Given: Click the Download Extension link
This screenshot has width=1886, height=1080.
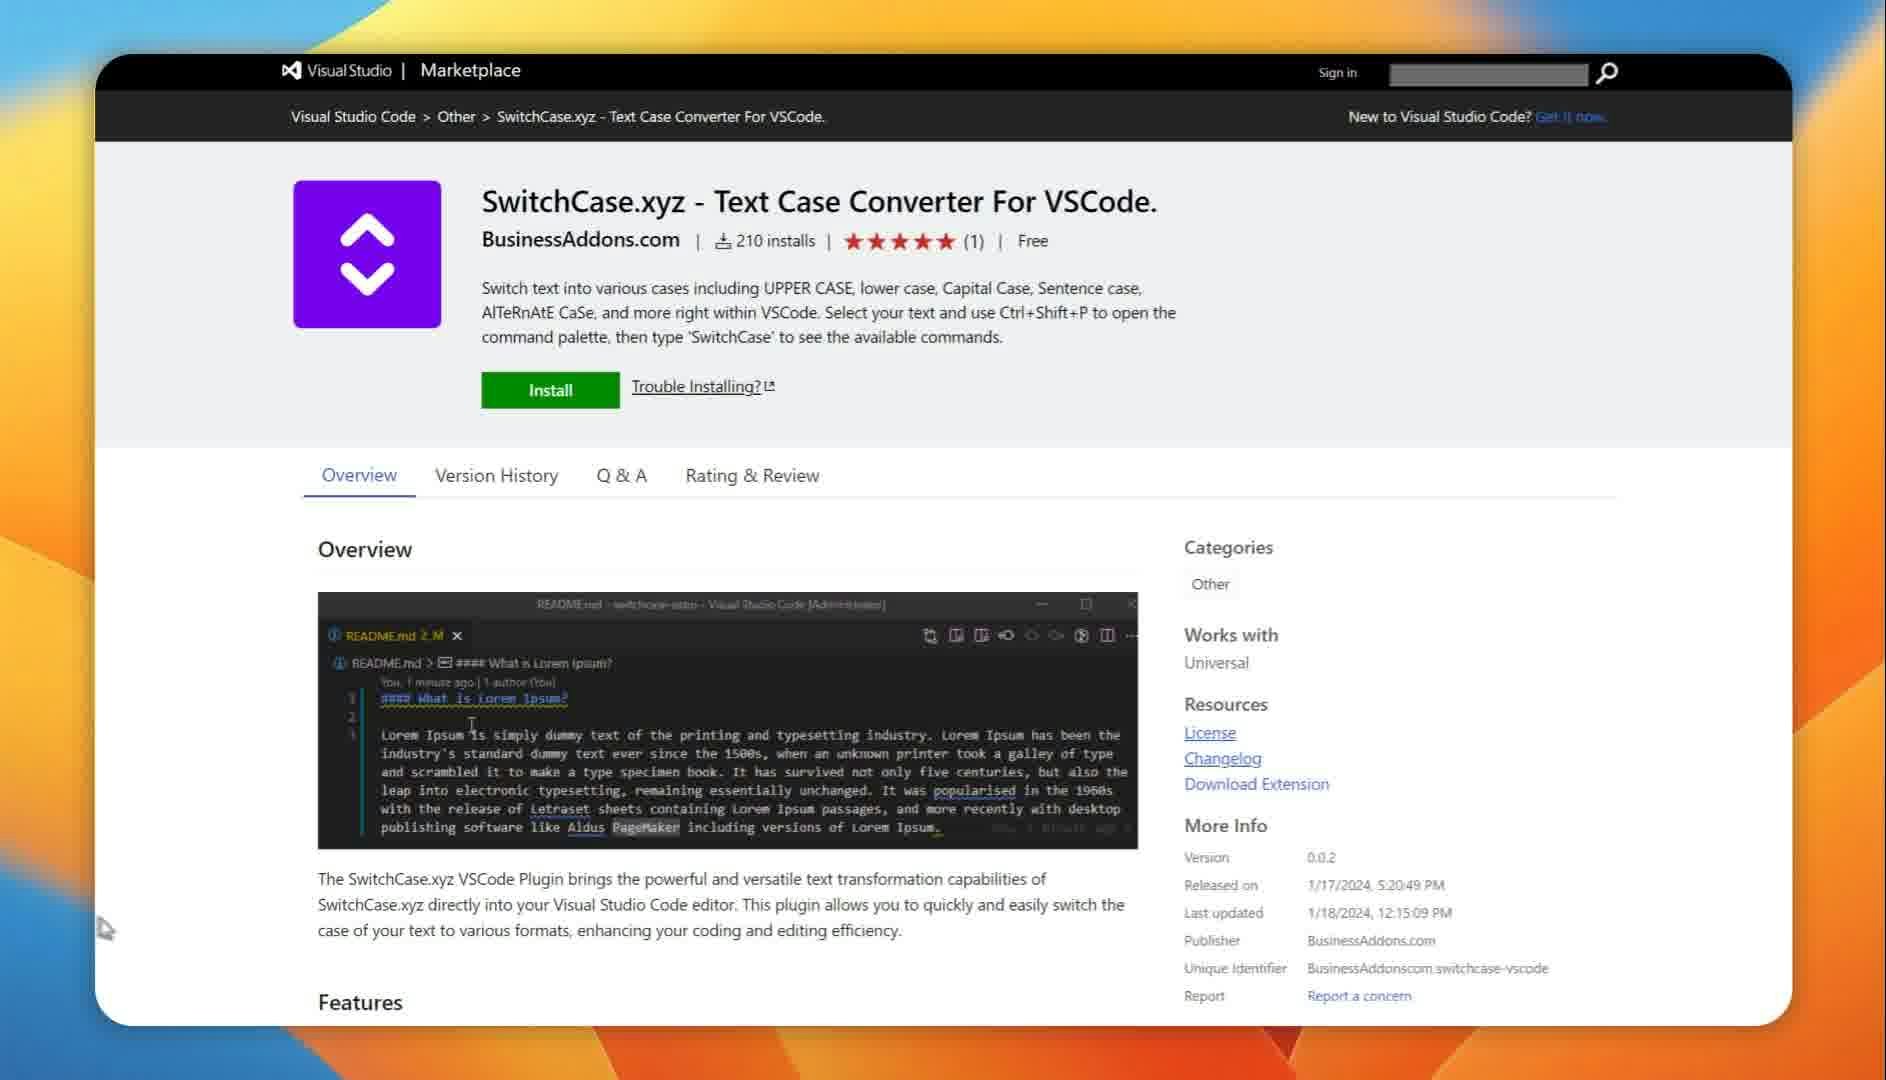Looking at the screenshot, I should pyautogui.click(x=1257, y=784).
